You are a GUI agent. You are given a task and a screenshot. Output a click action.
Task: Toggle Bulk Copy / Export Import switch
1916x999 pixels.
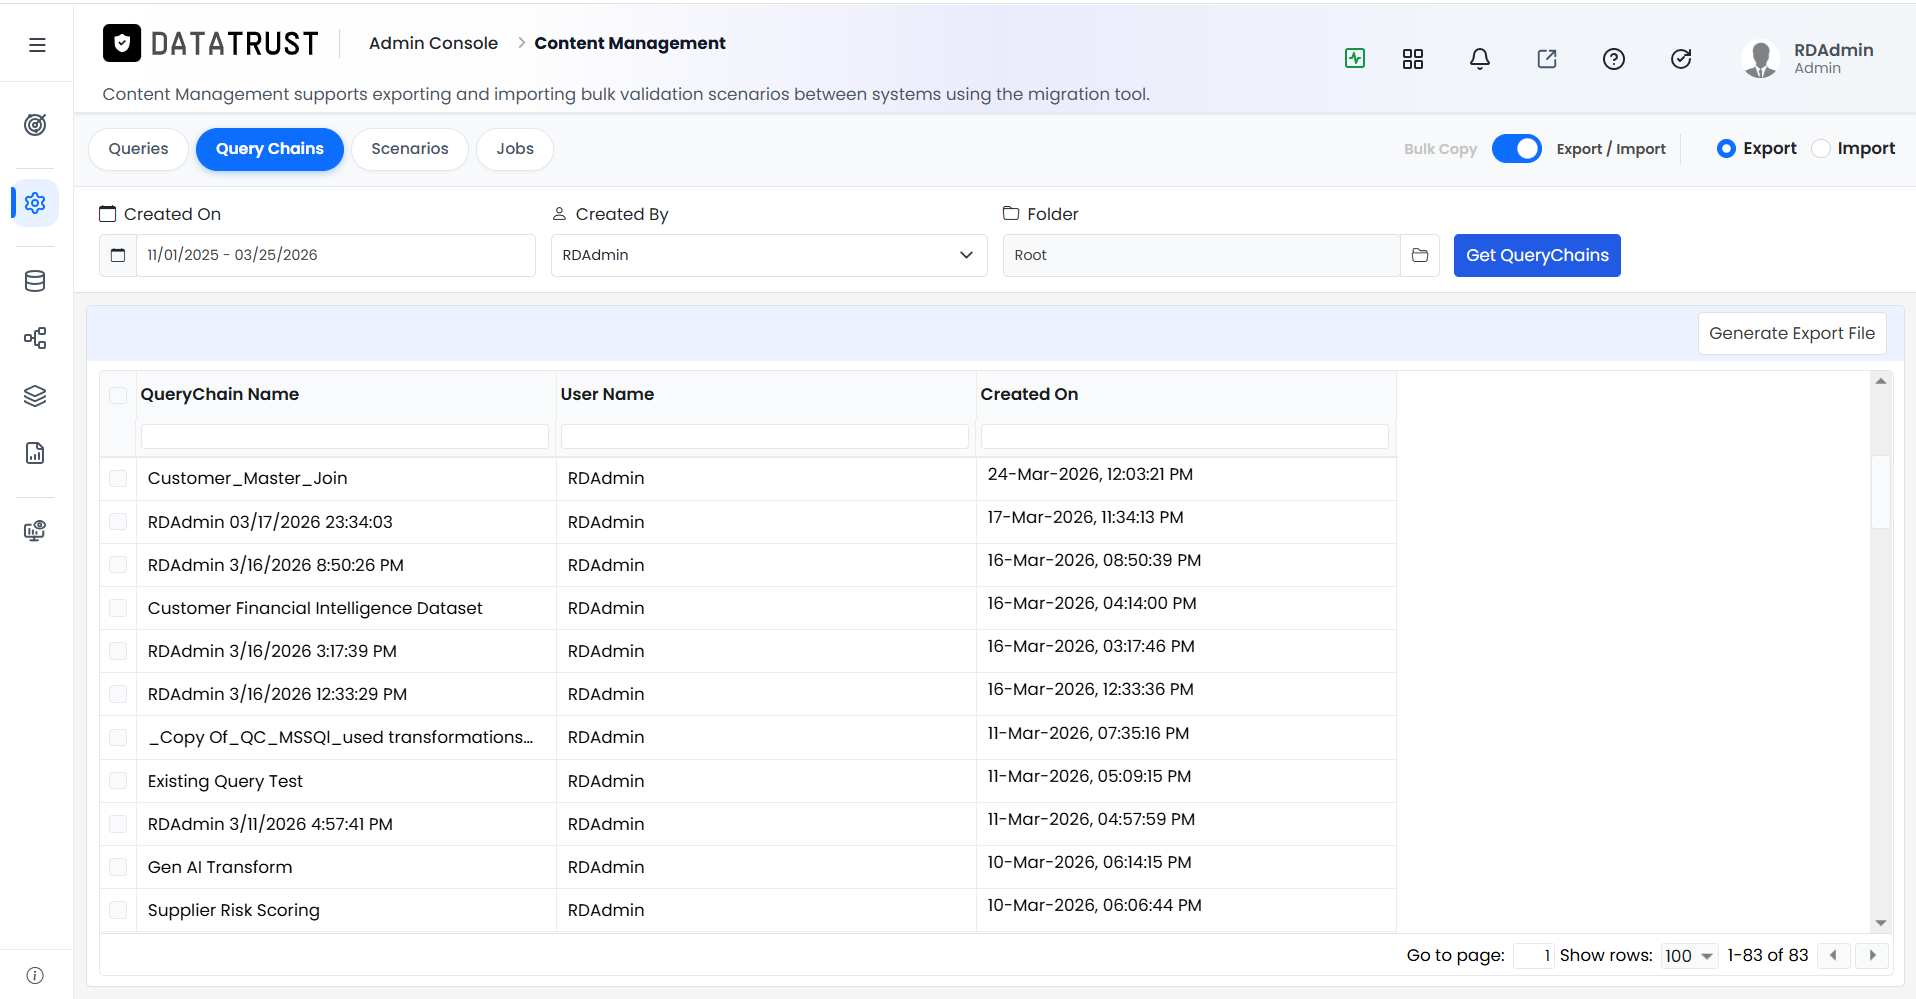[x=1517, y=148]
